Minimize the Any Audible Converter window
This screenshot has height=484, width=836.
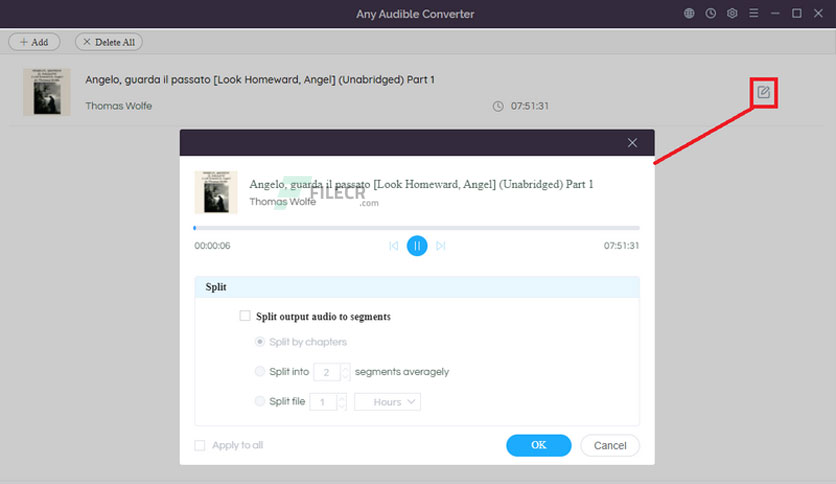775,13
